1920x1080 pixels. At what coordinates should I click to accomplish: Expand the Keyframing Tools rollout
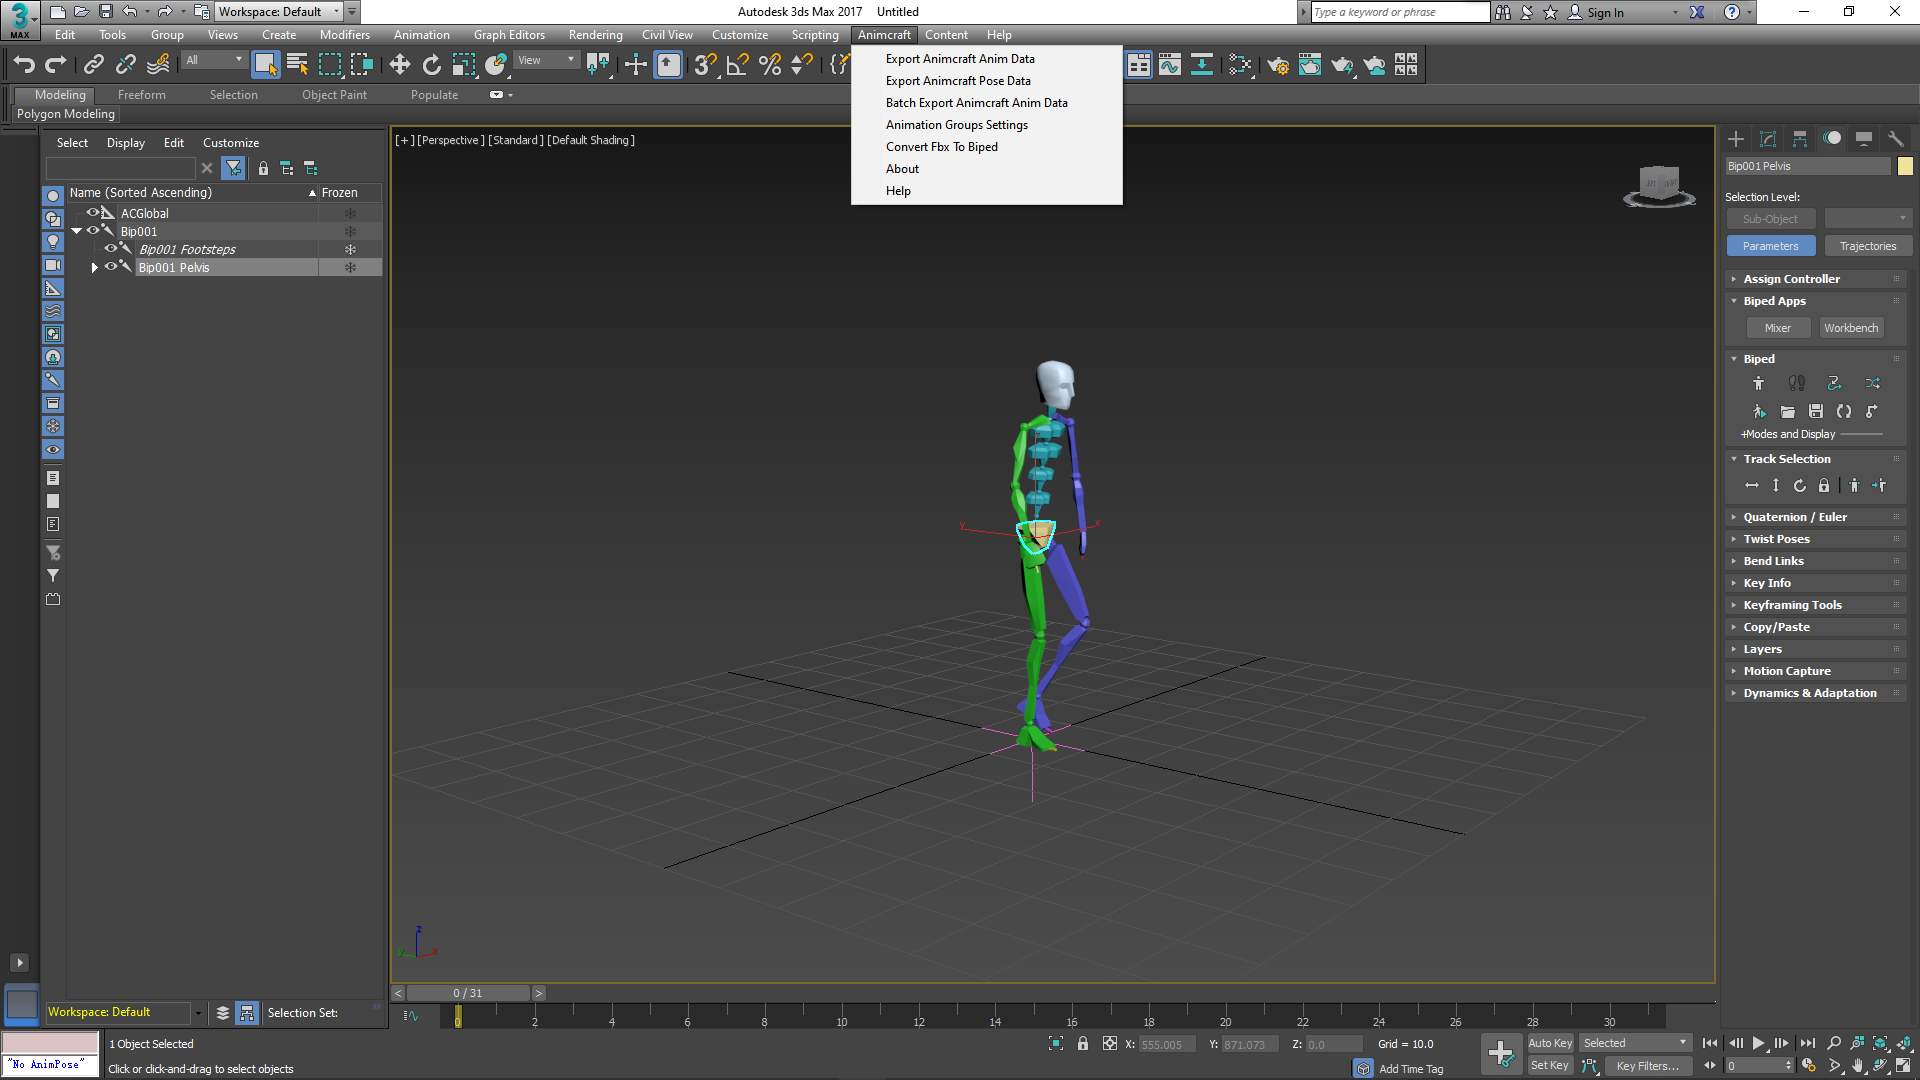coord(1815,605)
